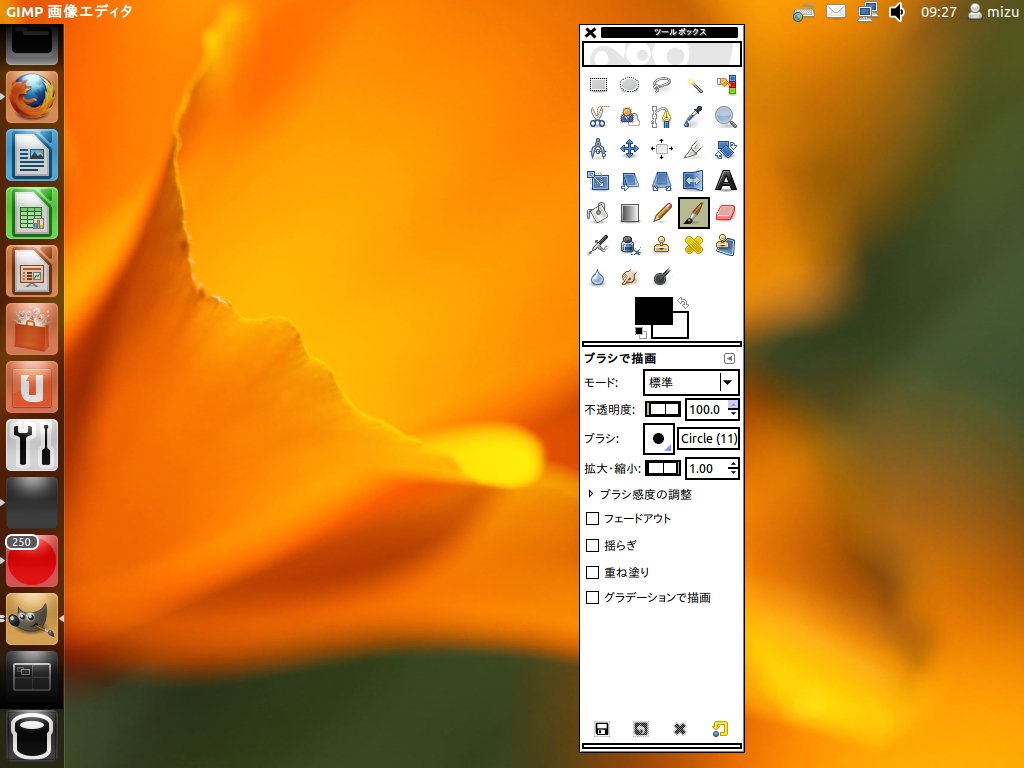Pick the Color Picker eyedropper tool

pyautogui.click(x=694, y=116)
